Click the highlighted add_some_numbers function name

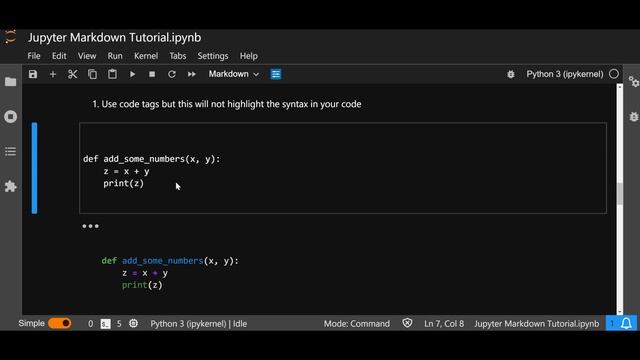coord(162,261)
